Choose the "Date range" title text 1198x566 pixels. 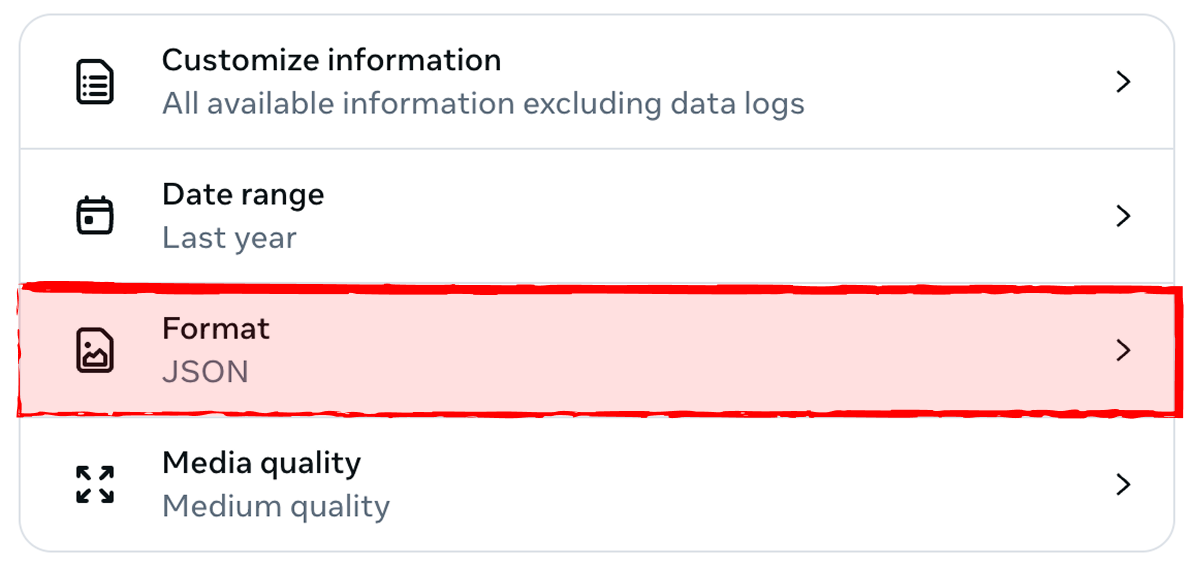coord(243,194)
